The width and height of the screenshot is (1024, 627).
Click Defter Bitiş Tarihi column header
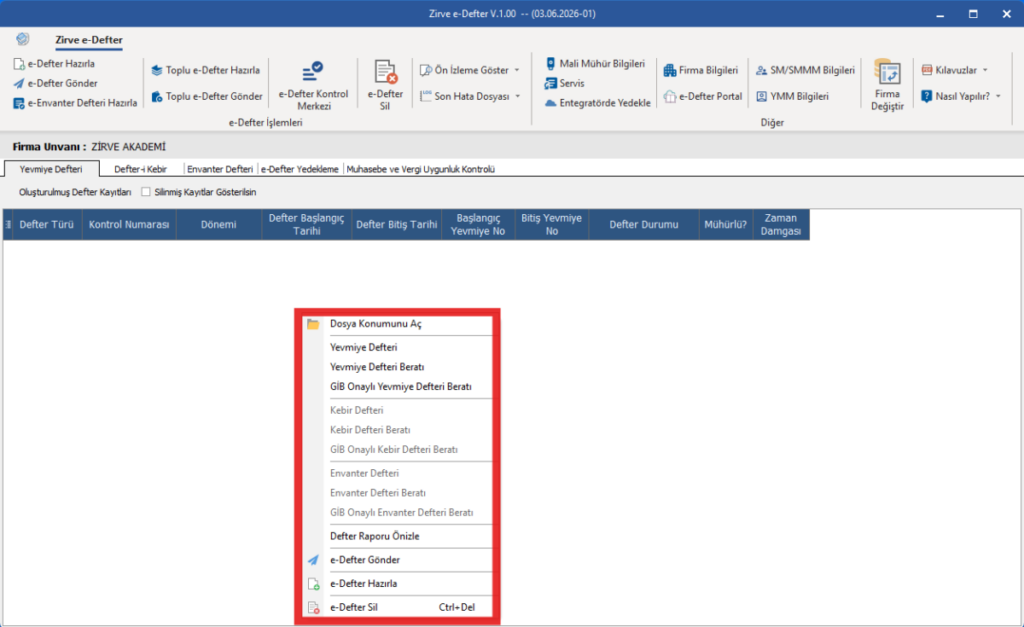pos(396,225)
